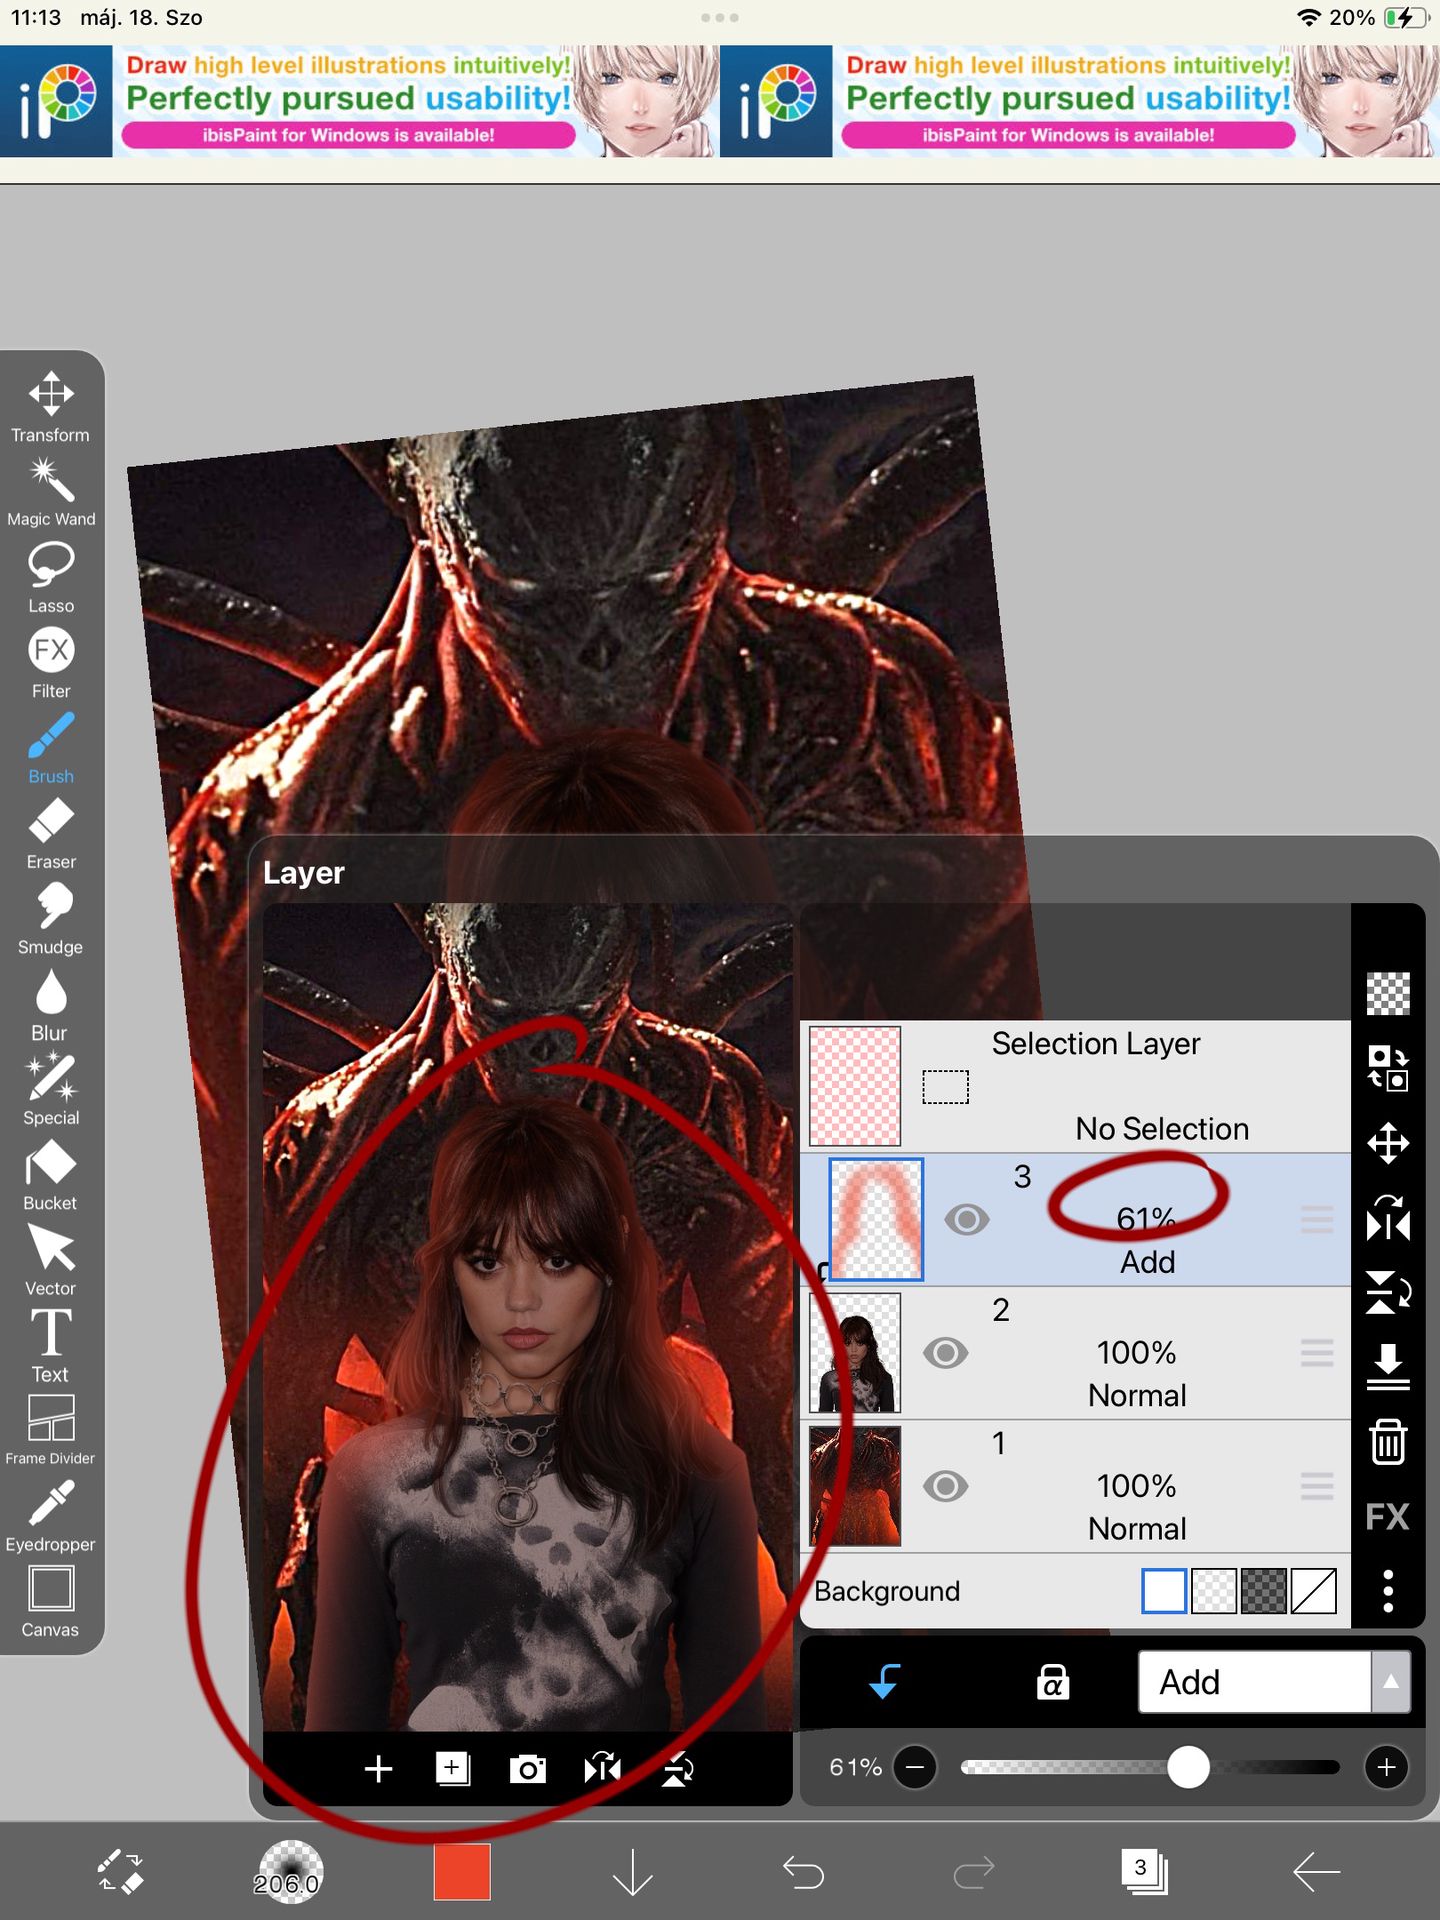Tap the three-dot multitasking indicator at top

720,18
